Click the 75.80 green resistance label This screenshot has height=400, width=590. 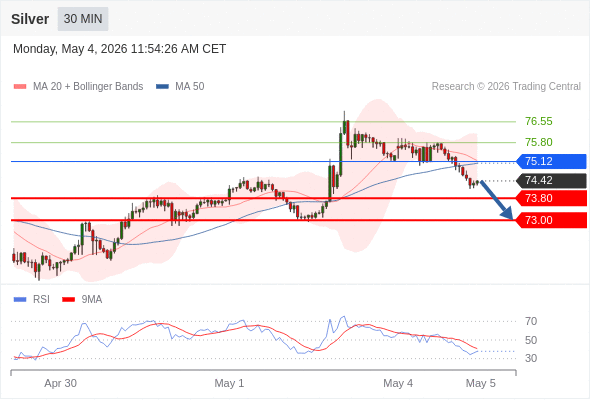click(x=539, y=142)
